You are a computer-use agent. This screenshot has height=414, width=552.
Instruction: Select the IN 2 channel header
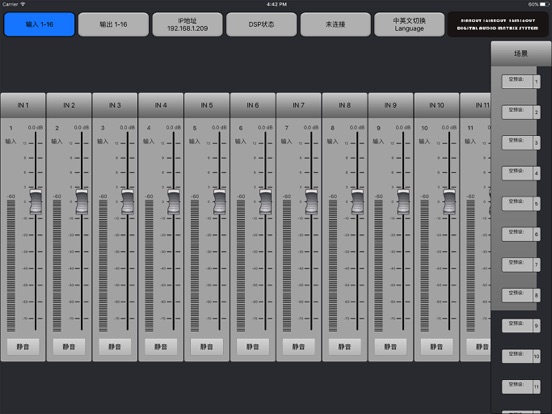click(69, 105)
